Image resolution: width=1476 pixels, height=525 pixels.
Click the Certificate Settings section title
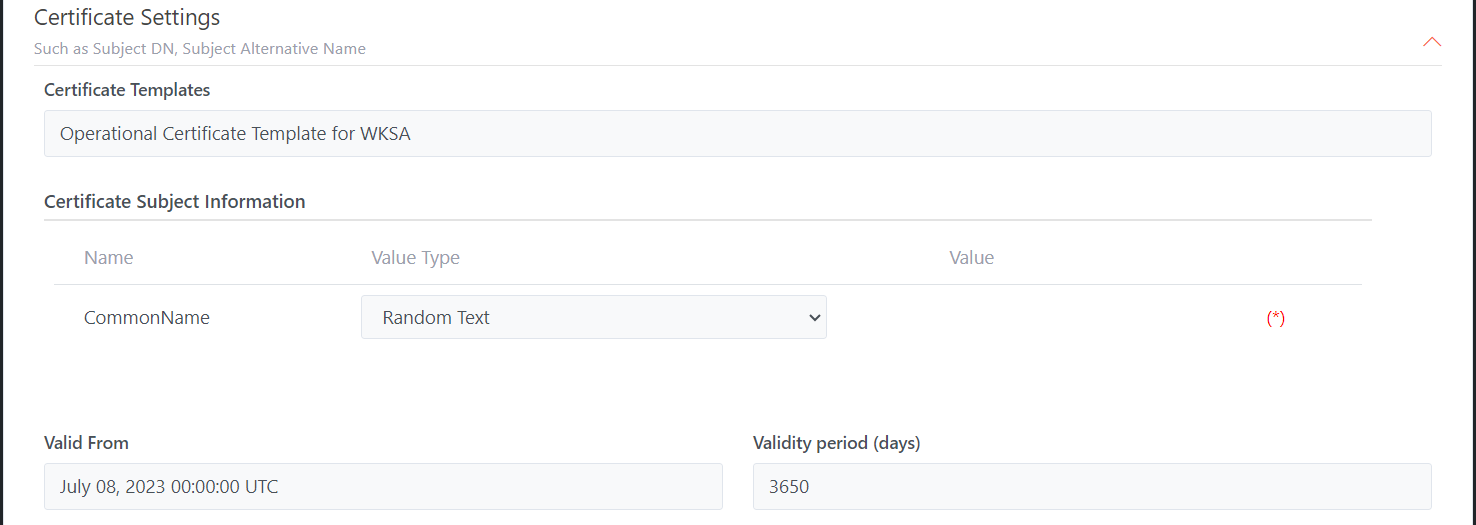[127, 18]
